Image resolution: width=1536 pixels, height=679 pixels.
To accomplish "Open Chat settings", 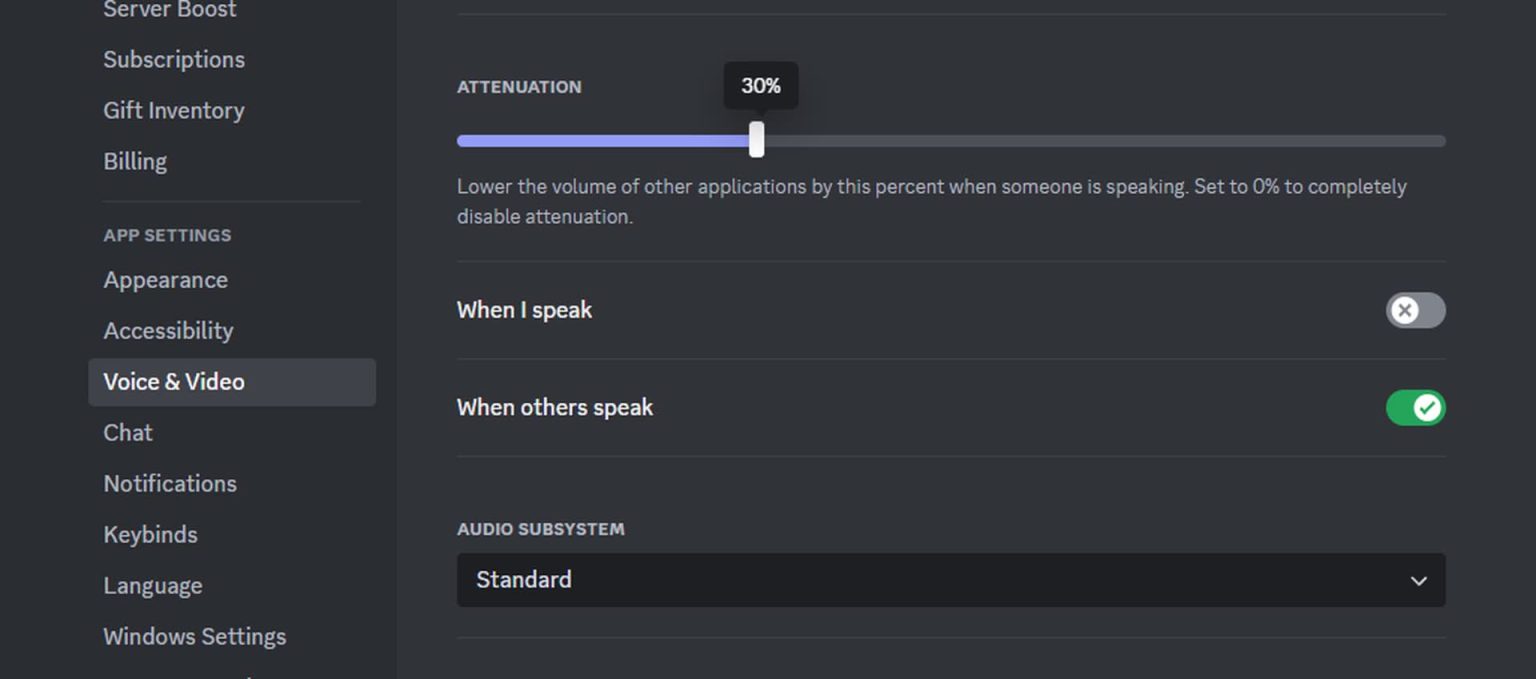I will pyautogui.click(x=128, y=433).
